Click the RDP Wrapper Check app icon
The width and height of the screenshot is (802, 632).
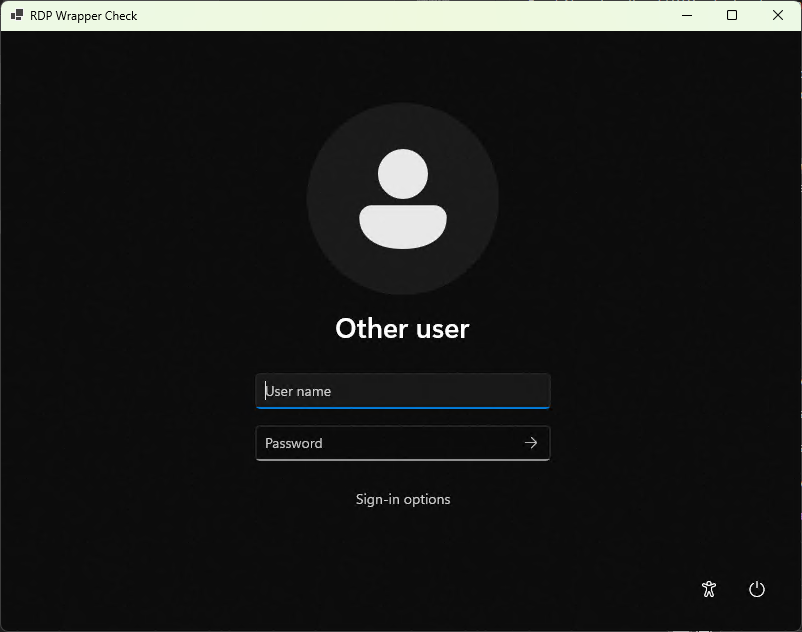pos(17,15)
